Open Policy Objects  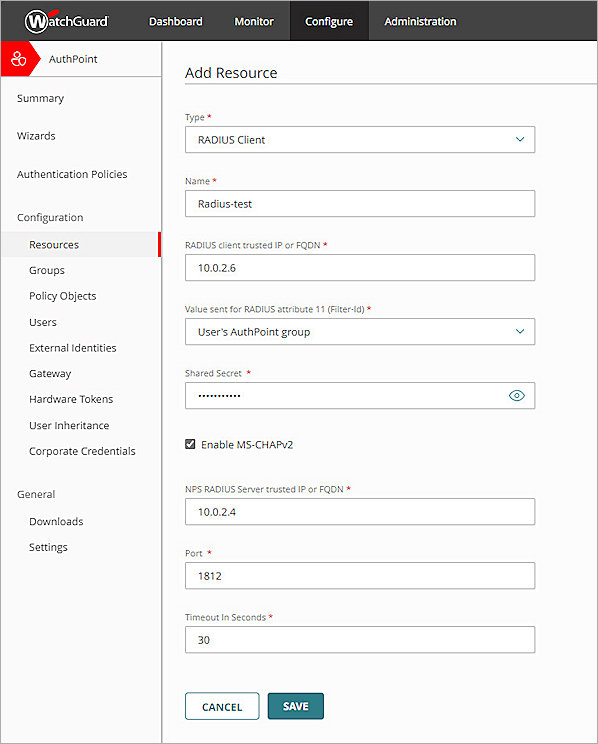tap(63, 296)
